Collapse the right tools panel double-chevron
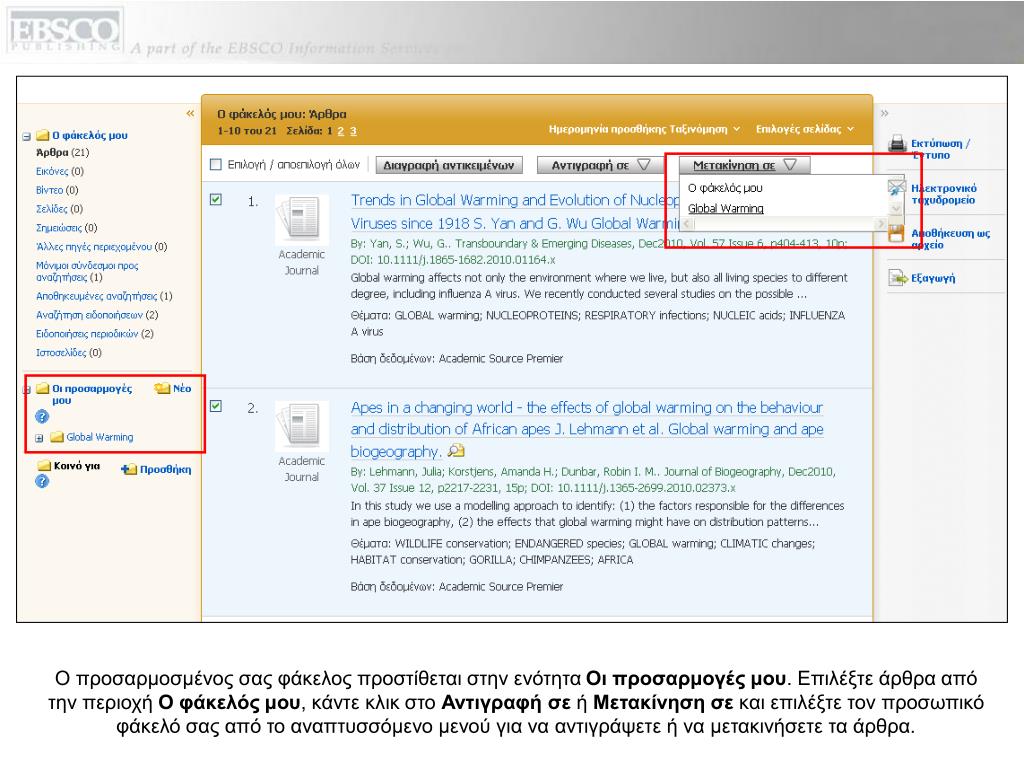Screen dimensions: 1024x768 point(884,114)
